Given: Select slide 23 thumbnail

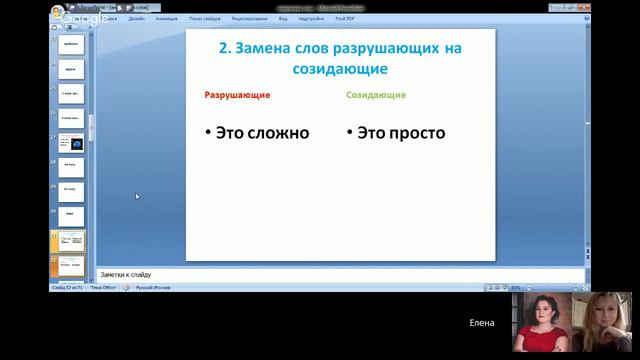Looking at the screenshot, I should tap(71, 44).
